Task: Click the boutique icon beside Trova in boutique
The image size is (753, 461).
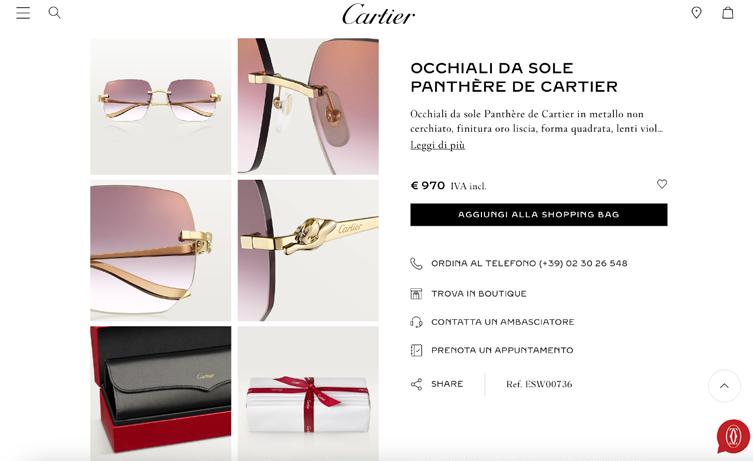Action: (x=416, y=293)
